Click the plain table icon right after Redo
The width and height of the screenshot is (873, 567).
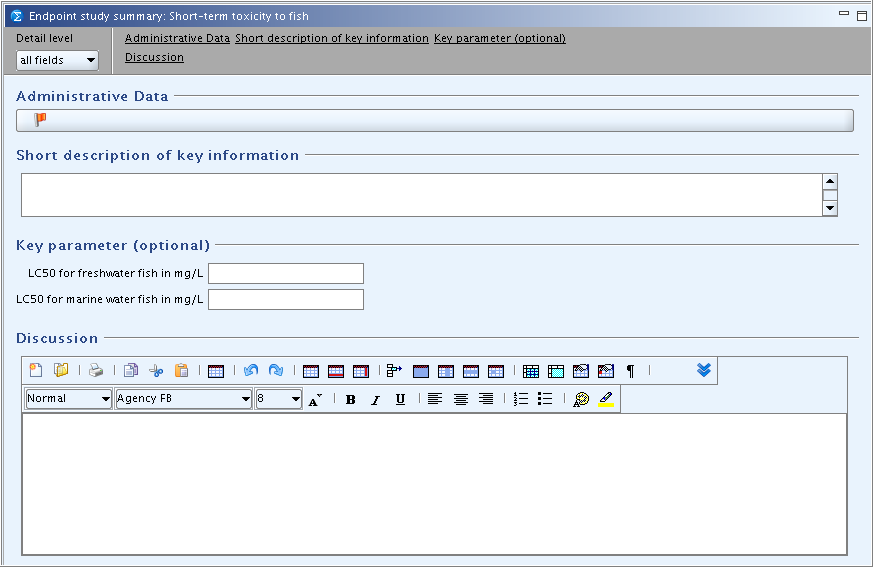coord(311,371)
